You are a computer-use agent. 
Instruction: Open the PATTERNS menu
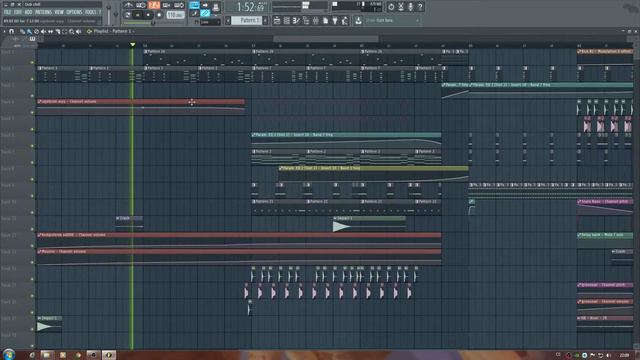[43, 12]
